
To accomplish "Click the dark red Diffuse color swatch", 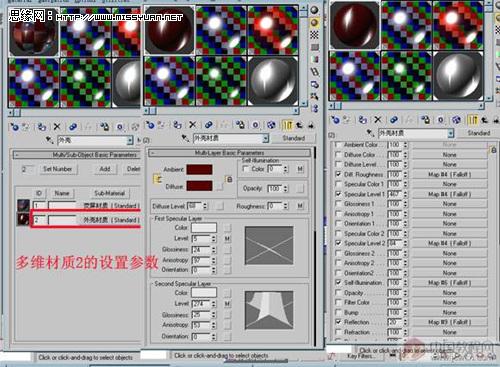I will point(199,186).
